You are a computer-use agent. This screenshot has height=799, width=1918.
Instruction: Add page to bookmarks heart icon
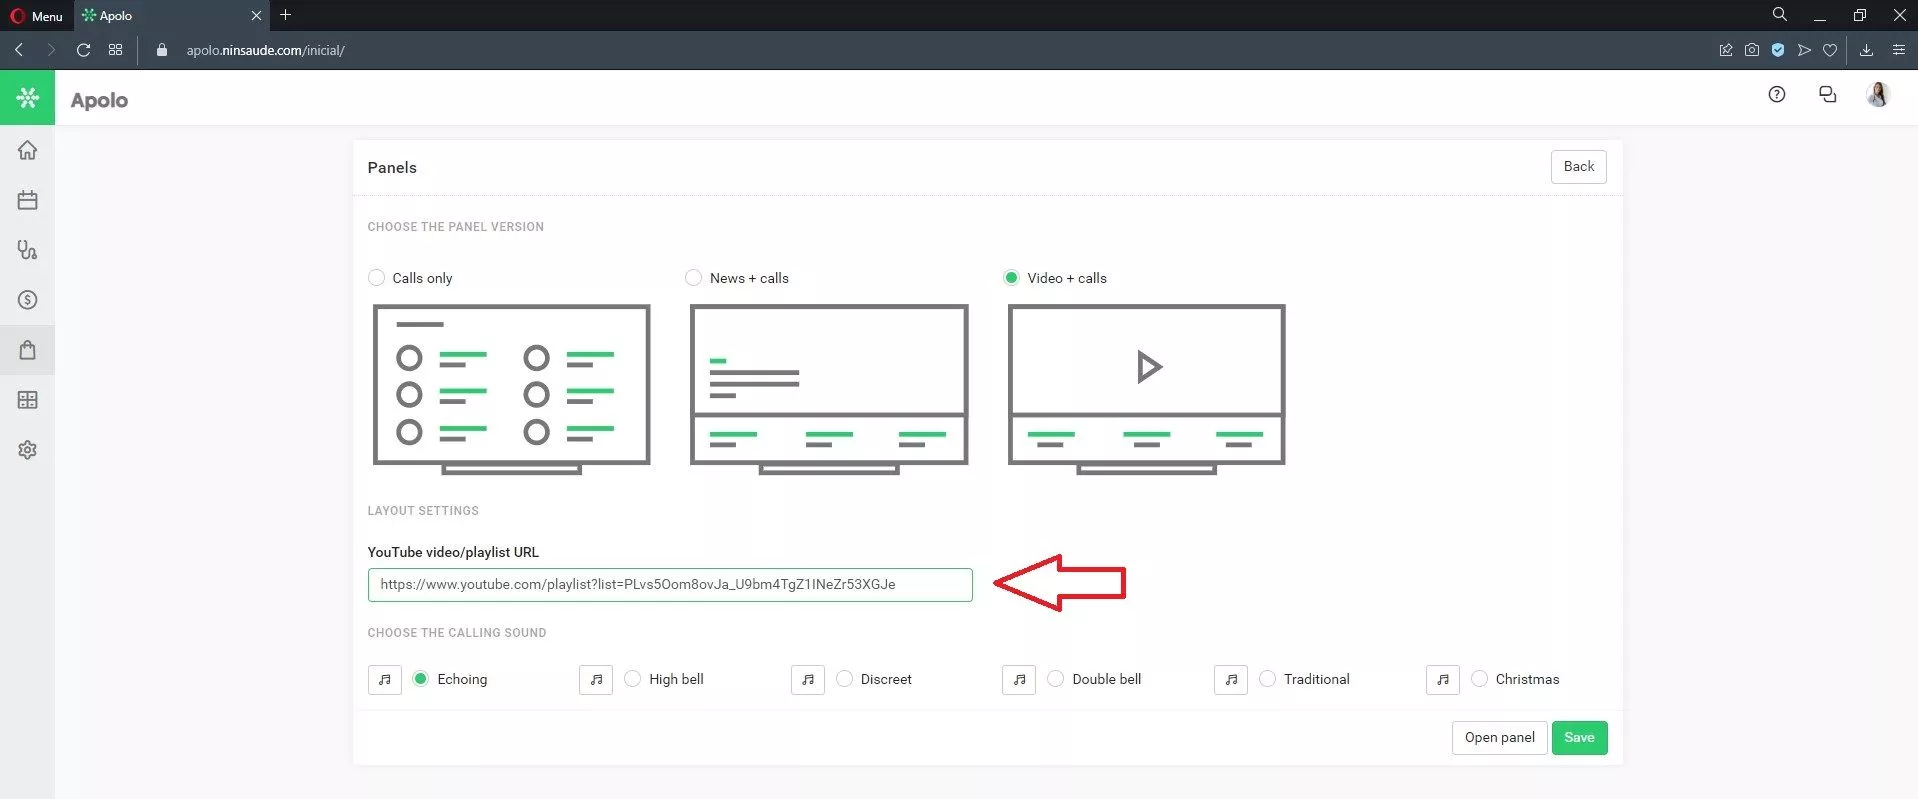click(x=1830, y=50)
